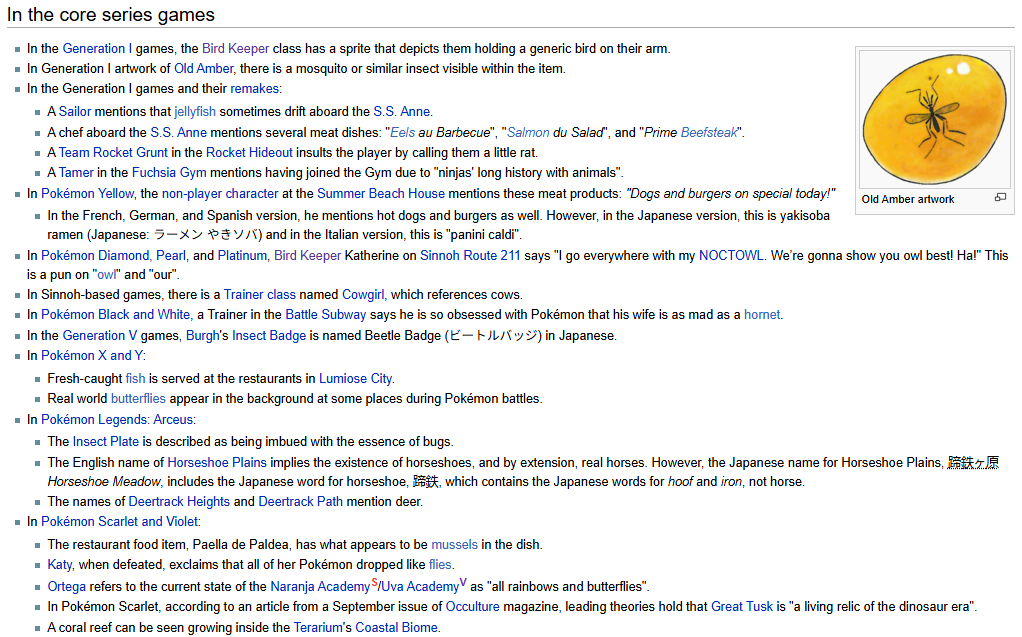Go to Horseshoe Plains link
Image resolution: width=1022 pixels, height=637 pixels.
point(217,463)
